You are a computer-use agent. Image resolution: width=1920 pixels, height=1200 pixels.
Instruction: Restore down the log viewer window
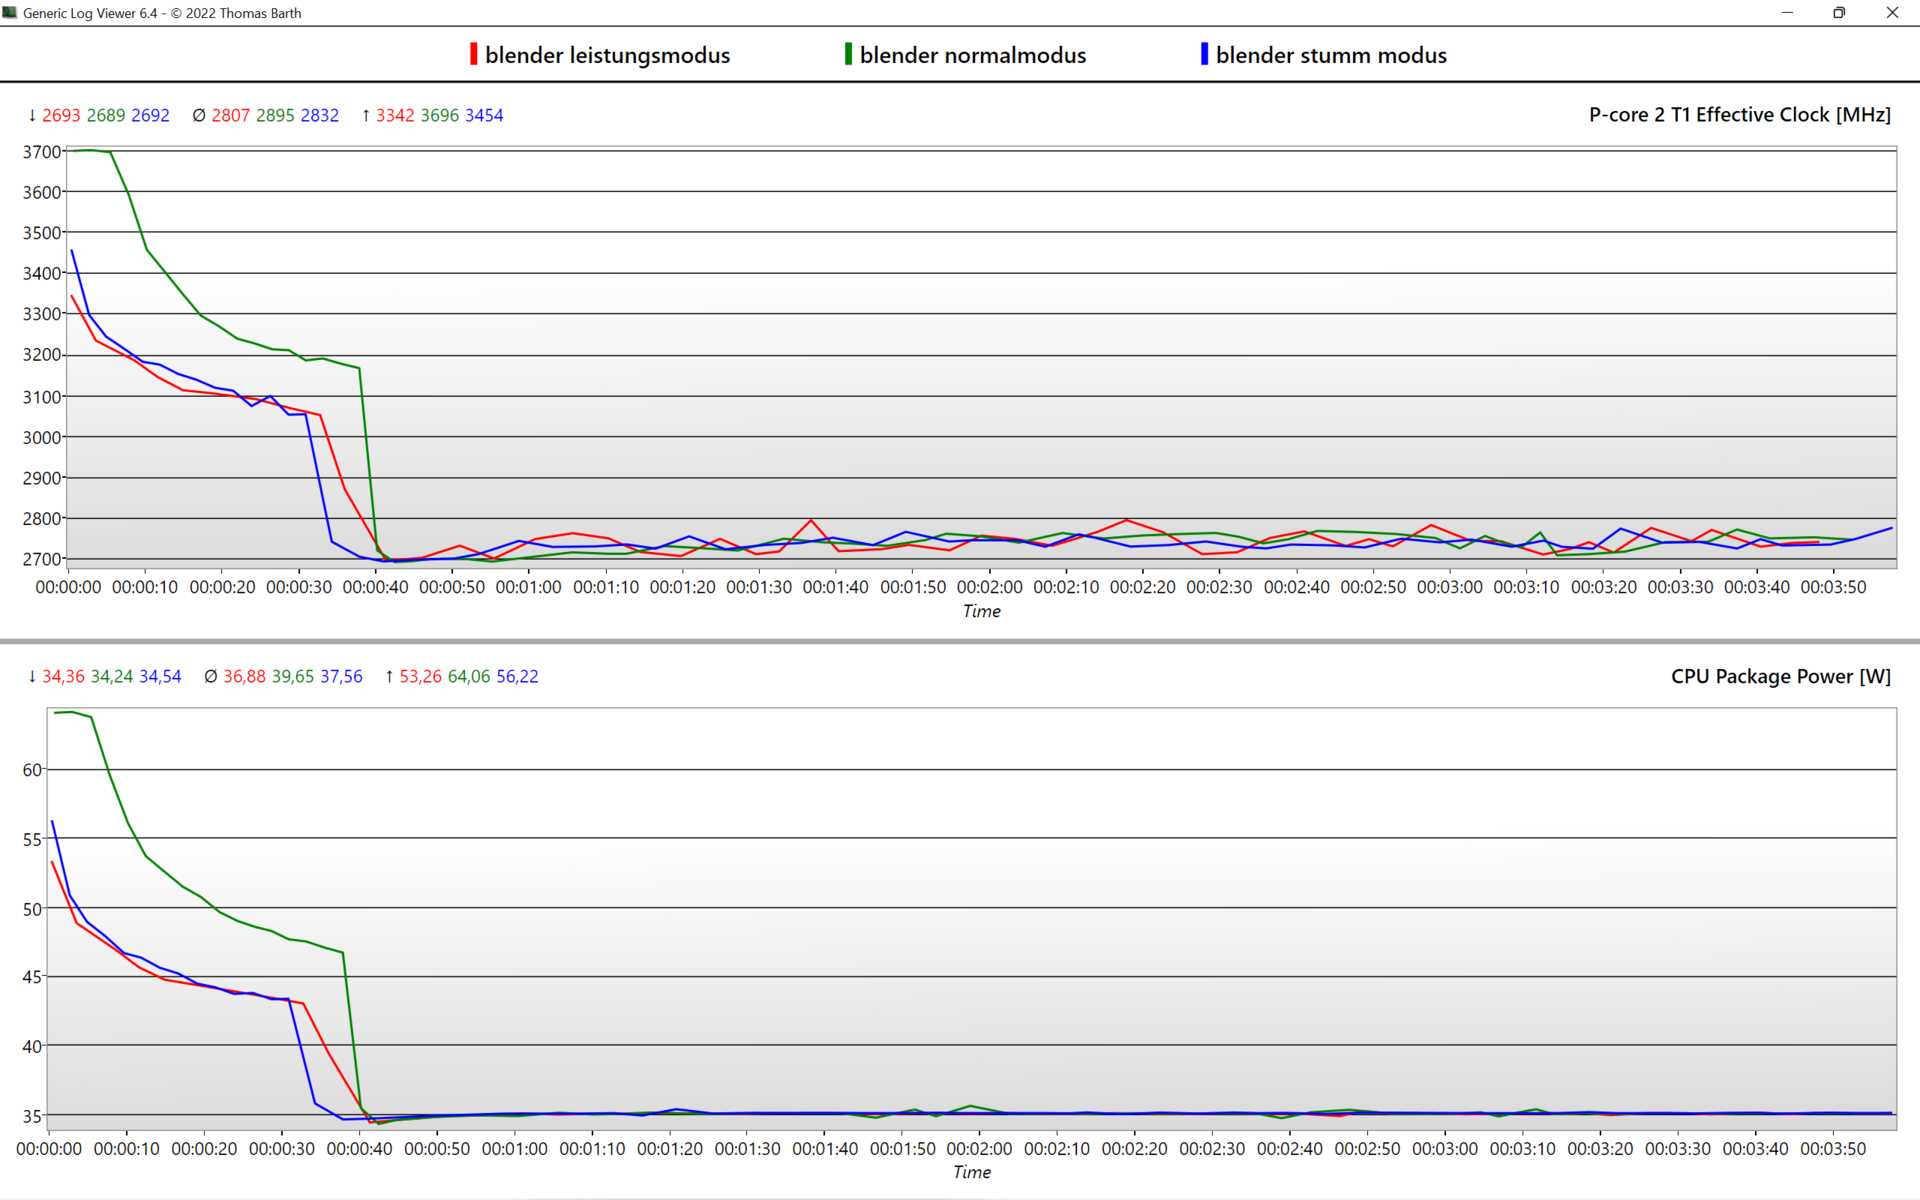1838,13
